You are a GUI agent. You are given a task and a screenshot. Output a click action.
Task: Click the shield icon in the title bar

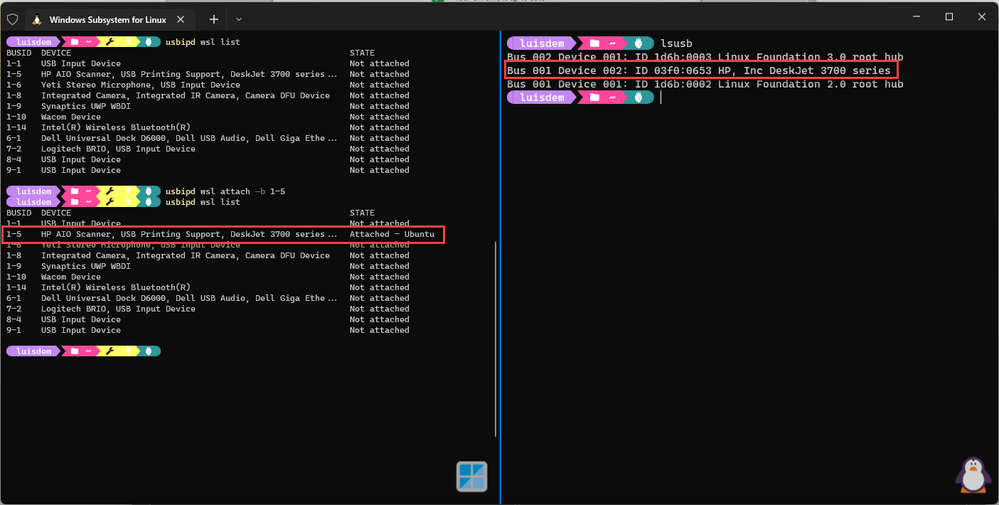coord(12,19)
